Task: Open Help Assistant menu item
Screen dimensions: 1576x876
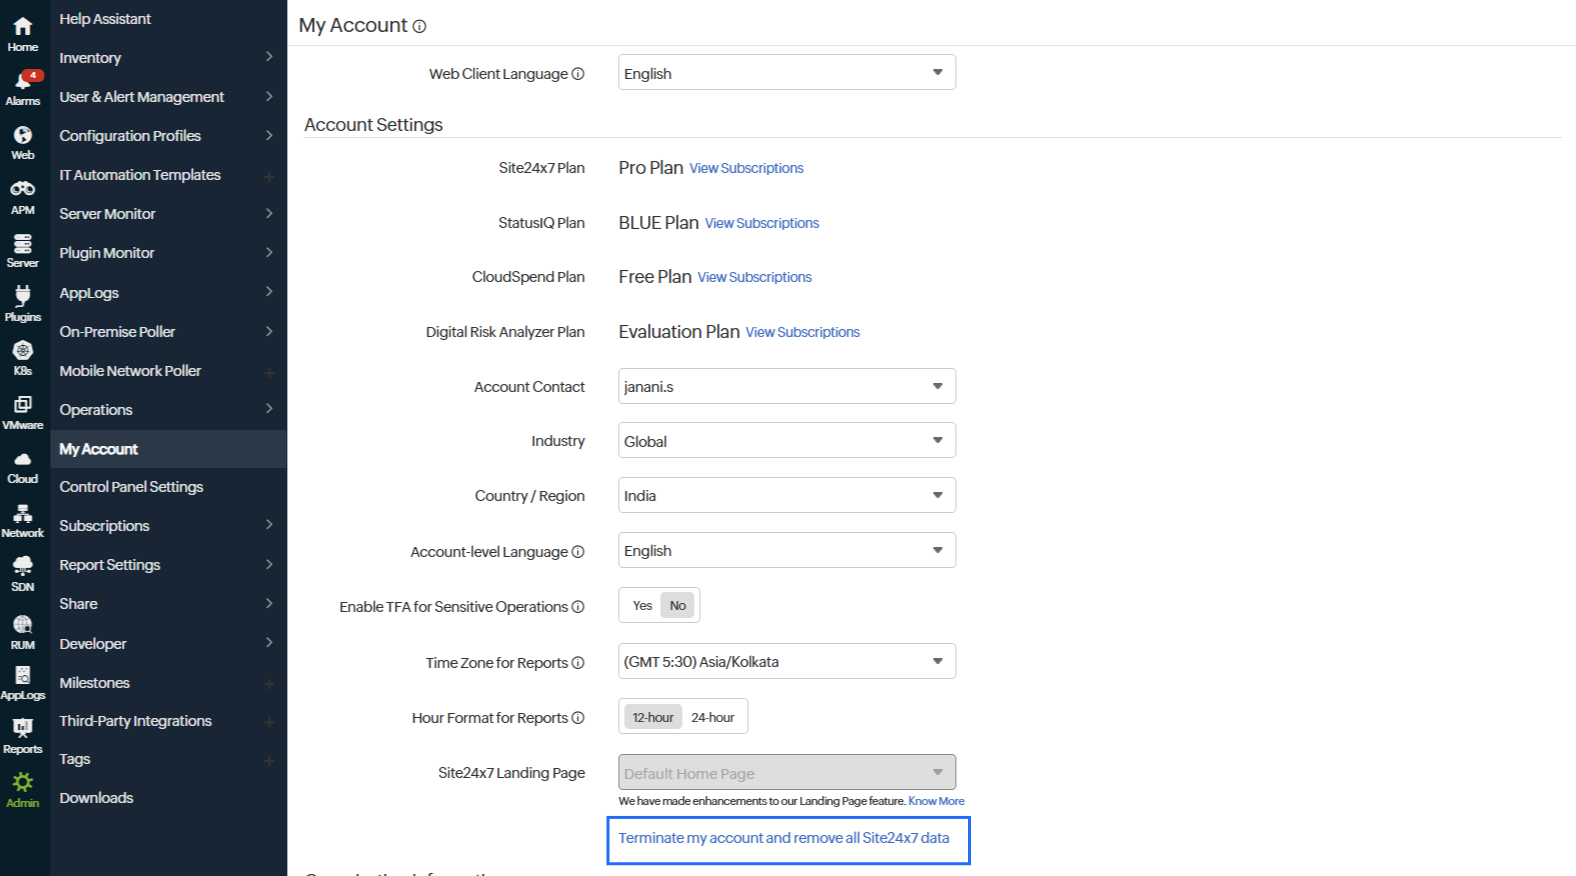Action: click(105, 19)
